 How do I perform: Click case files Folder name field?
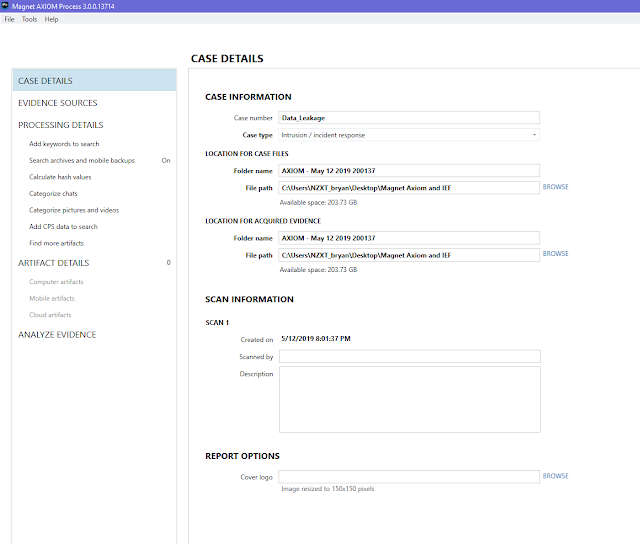pos(409,171)
